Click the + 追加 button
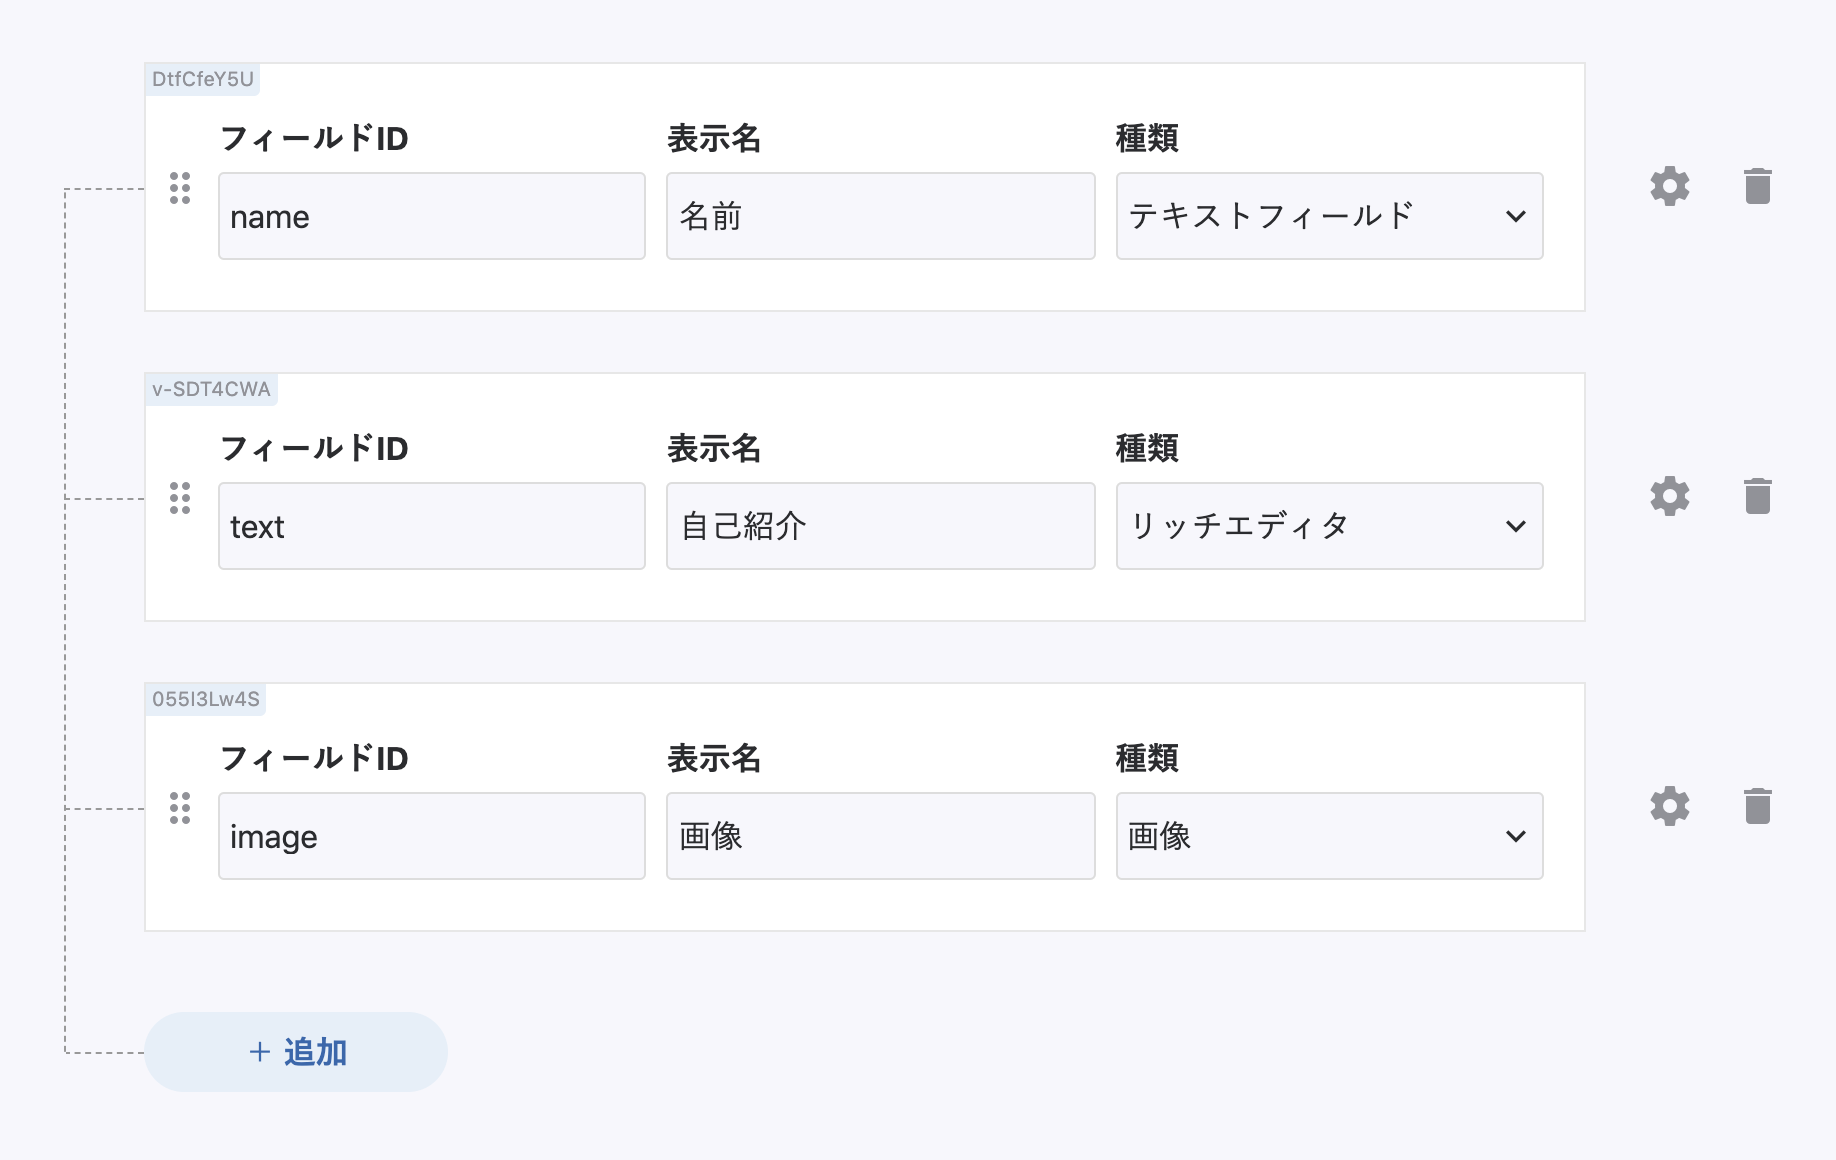 (296, 1052)
